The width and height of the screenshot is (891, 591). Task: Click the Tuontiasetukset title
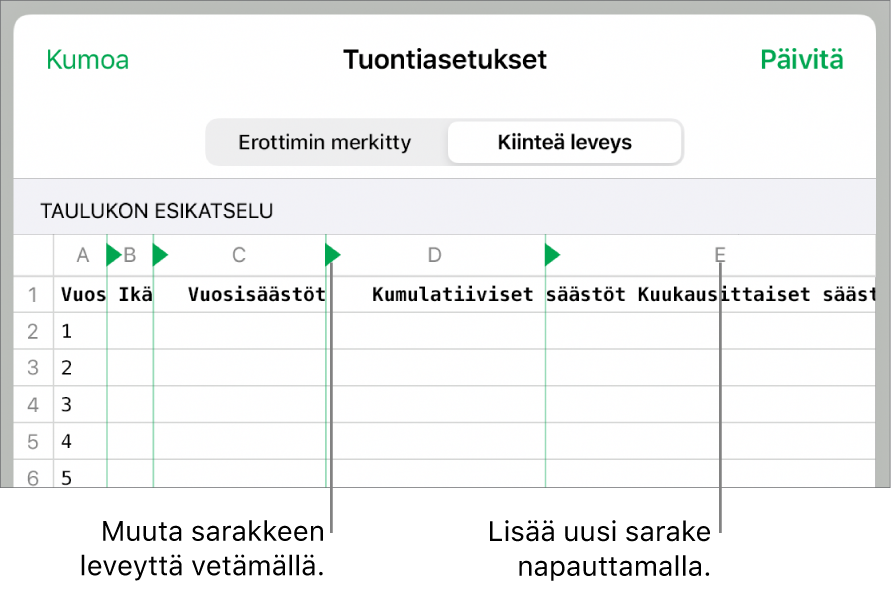(445, 60)
